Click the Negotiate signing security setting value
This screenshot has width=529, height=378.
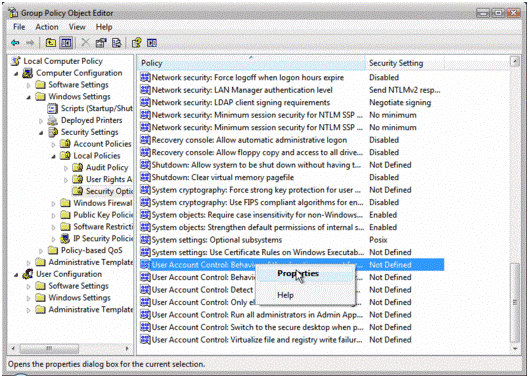tap(400, 102)
